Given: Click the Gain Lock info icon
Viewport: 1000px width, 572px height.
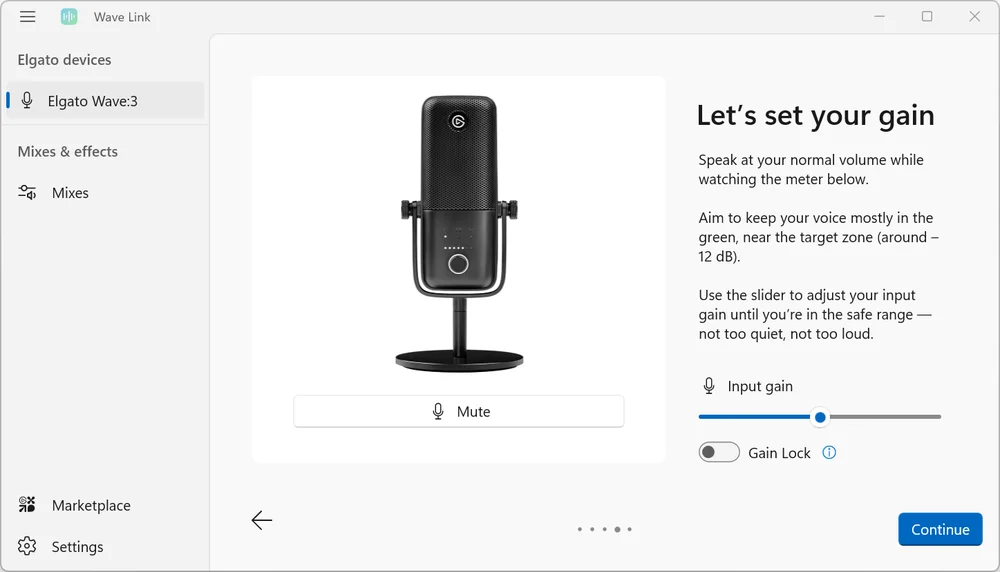Looking at the screenshot, I should [829, 453].
